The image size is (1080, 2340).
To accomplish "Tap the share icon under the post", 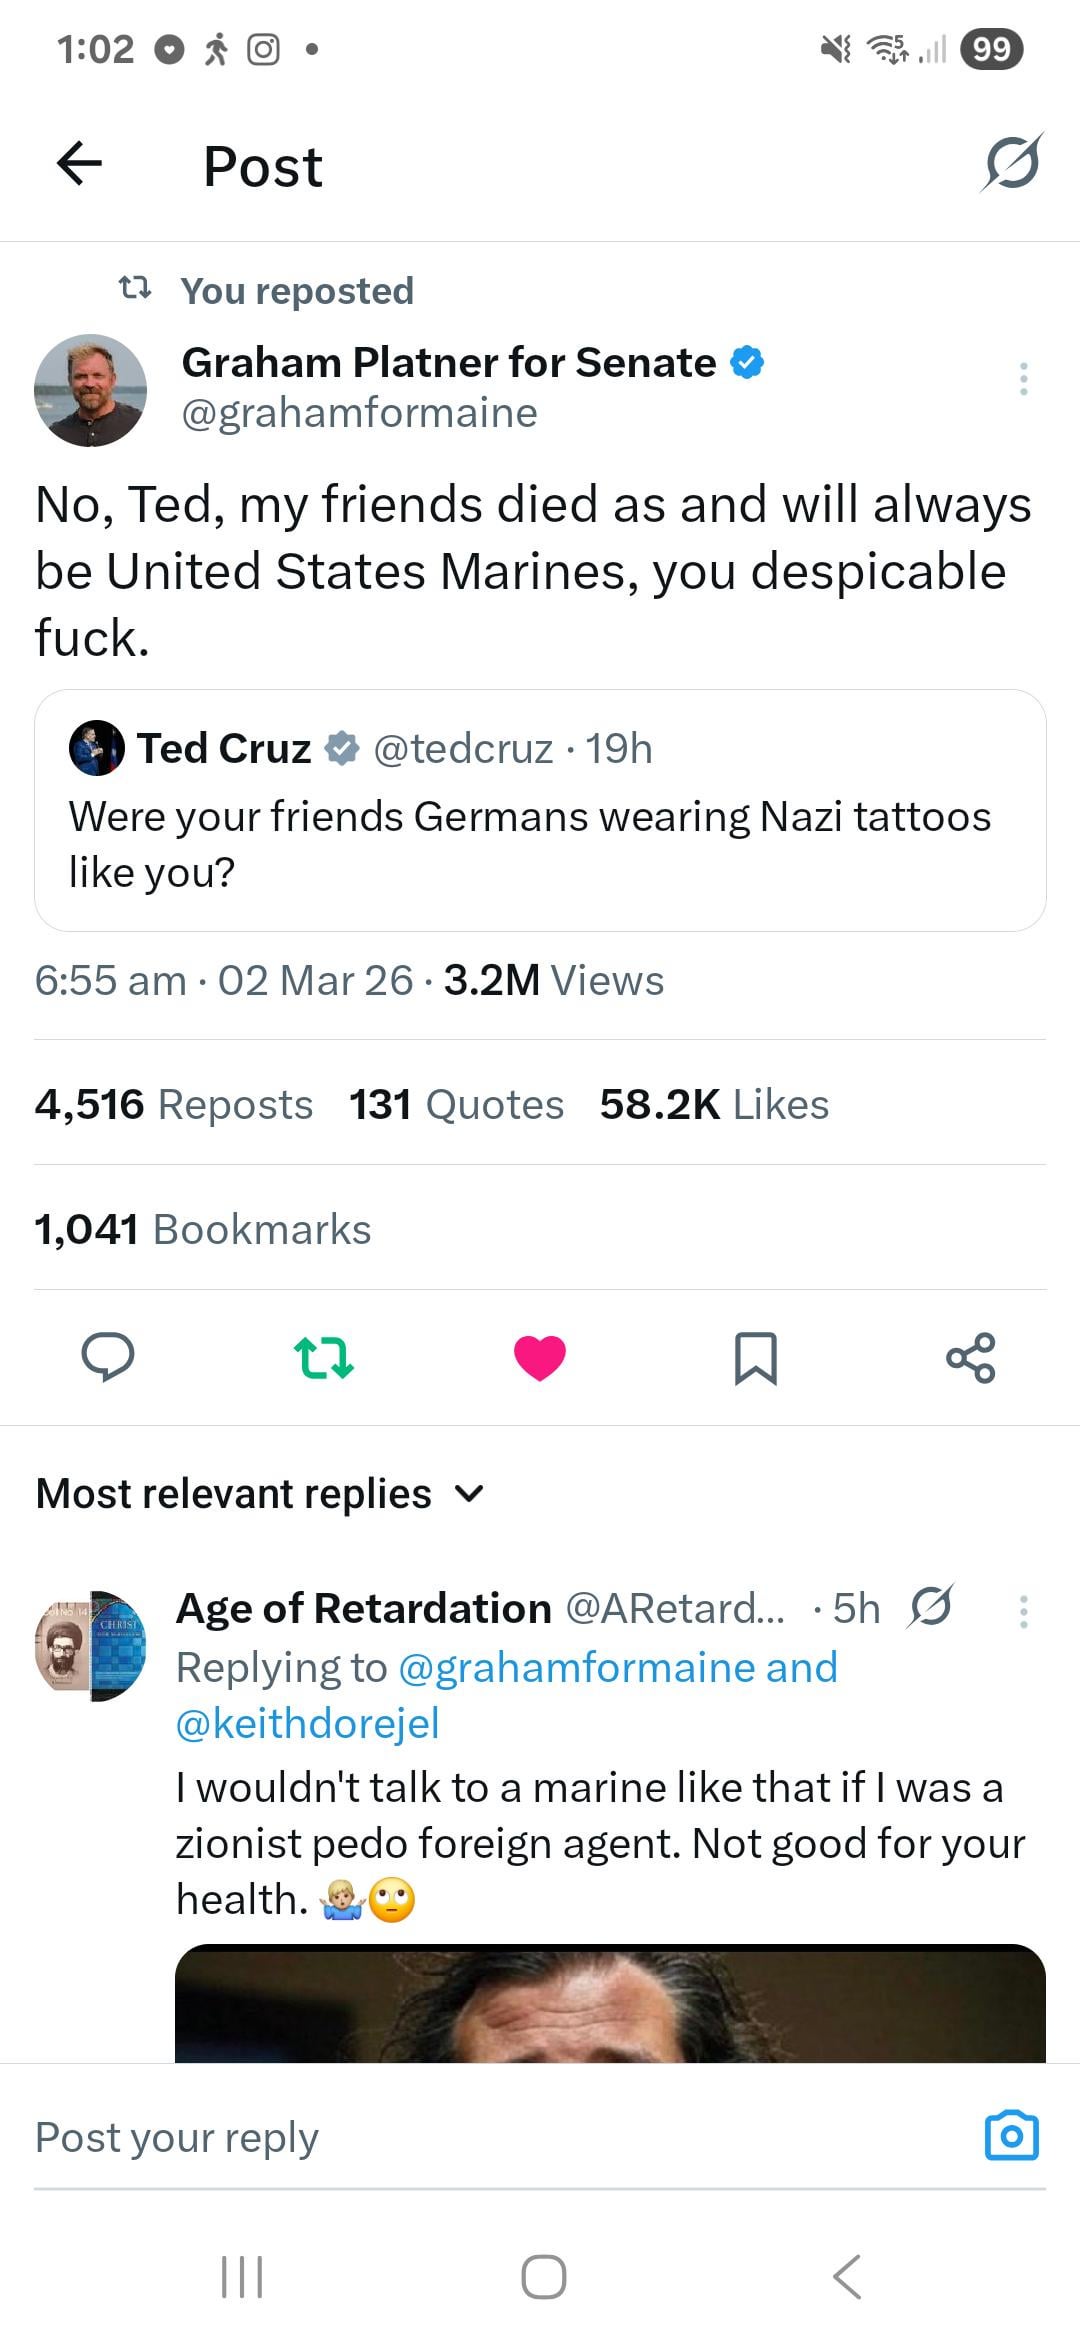I will point(970,1357).
